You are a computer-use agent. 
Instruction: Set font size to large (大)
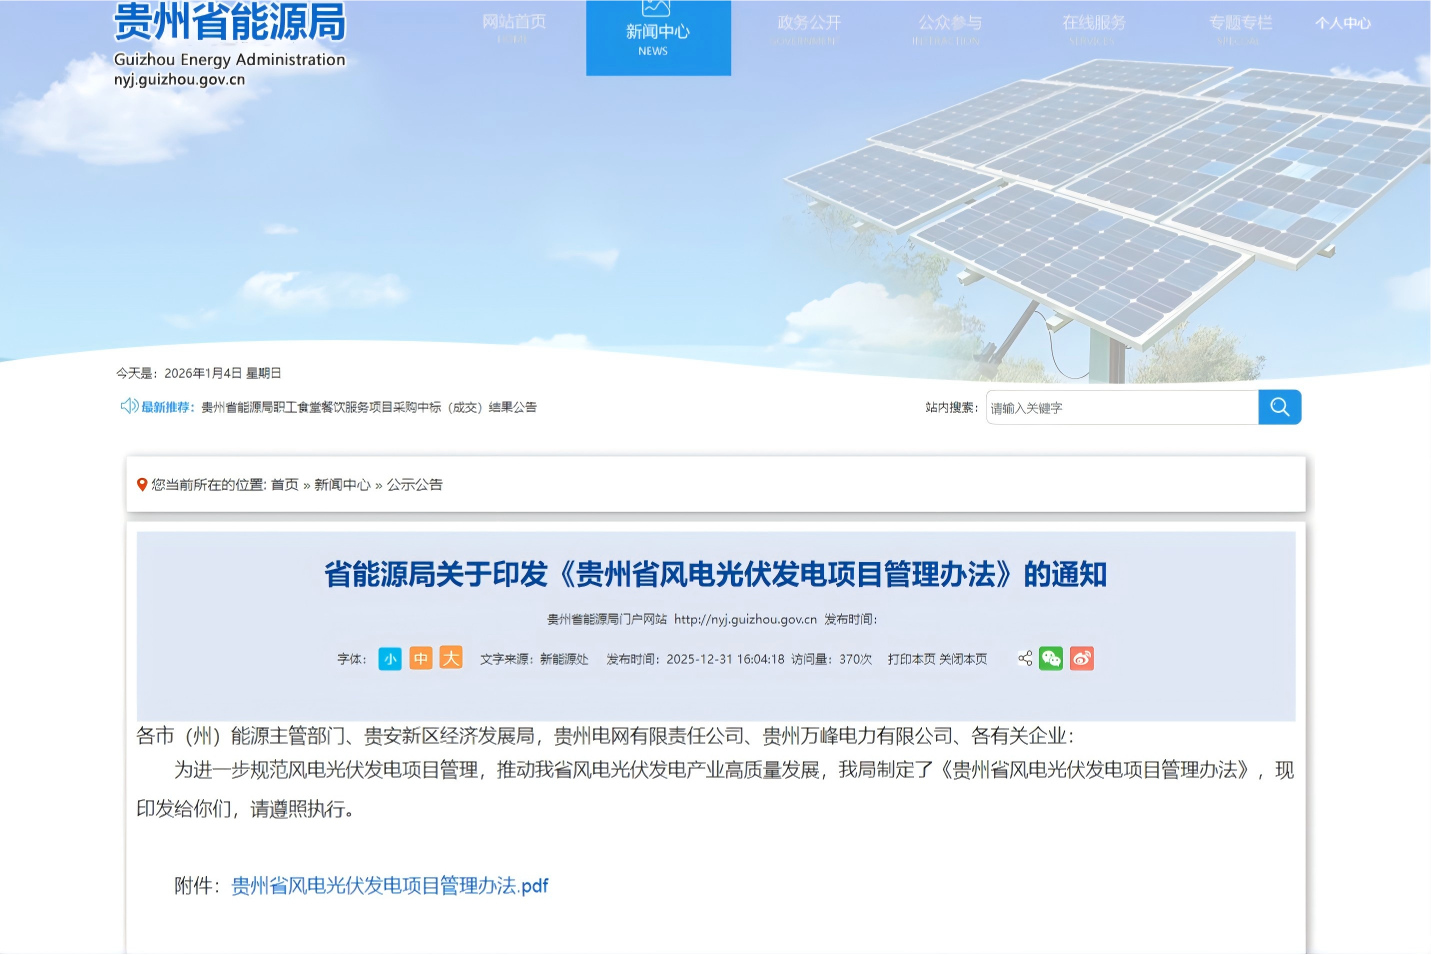point(451,658)
